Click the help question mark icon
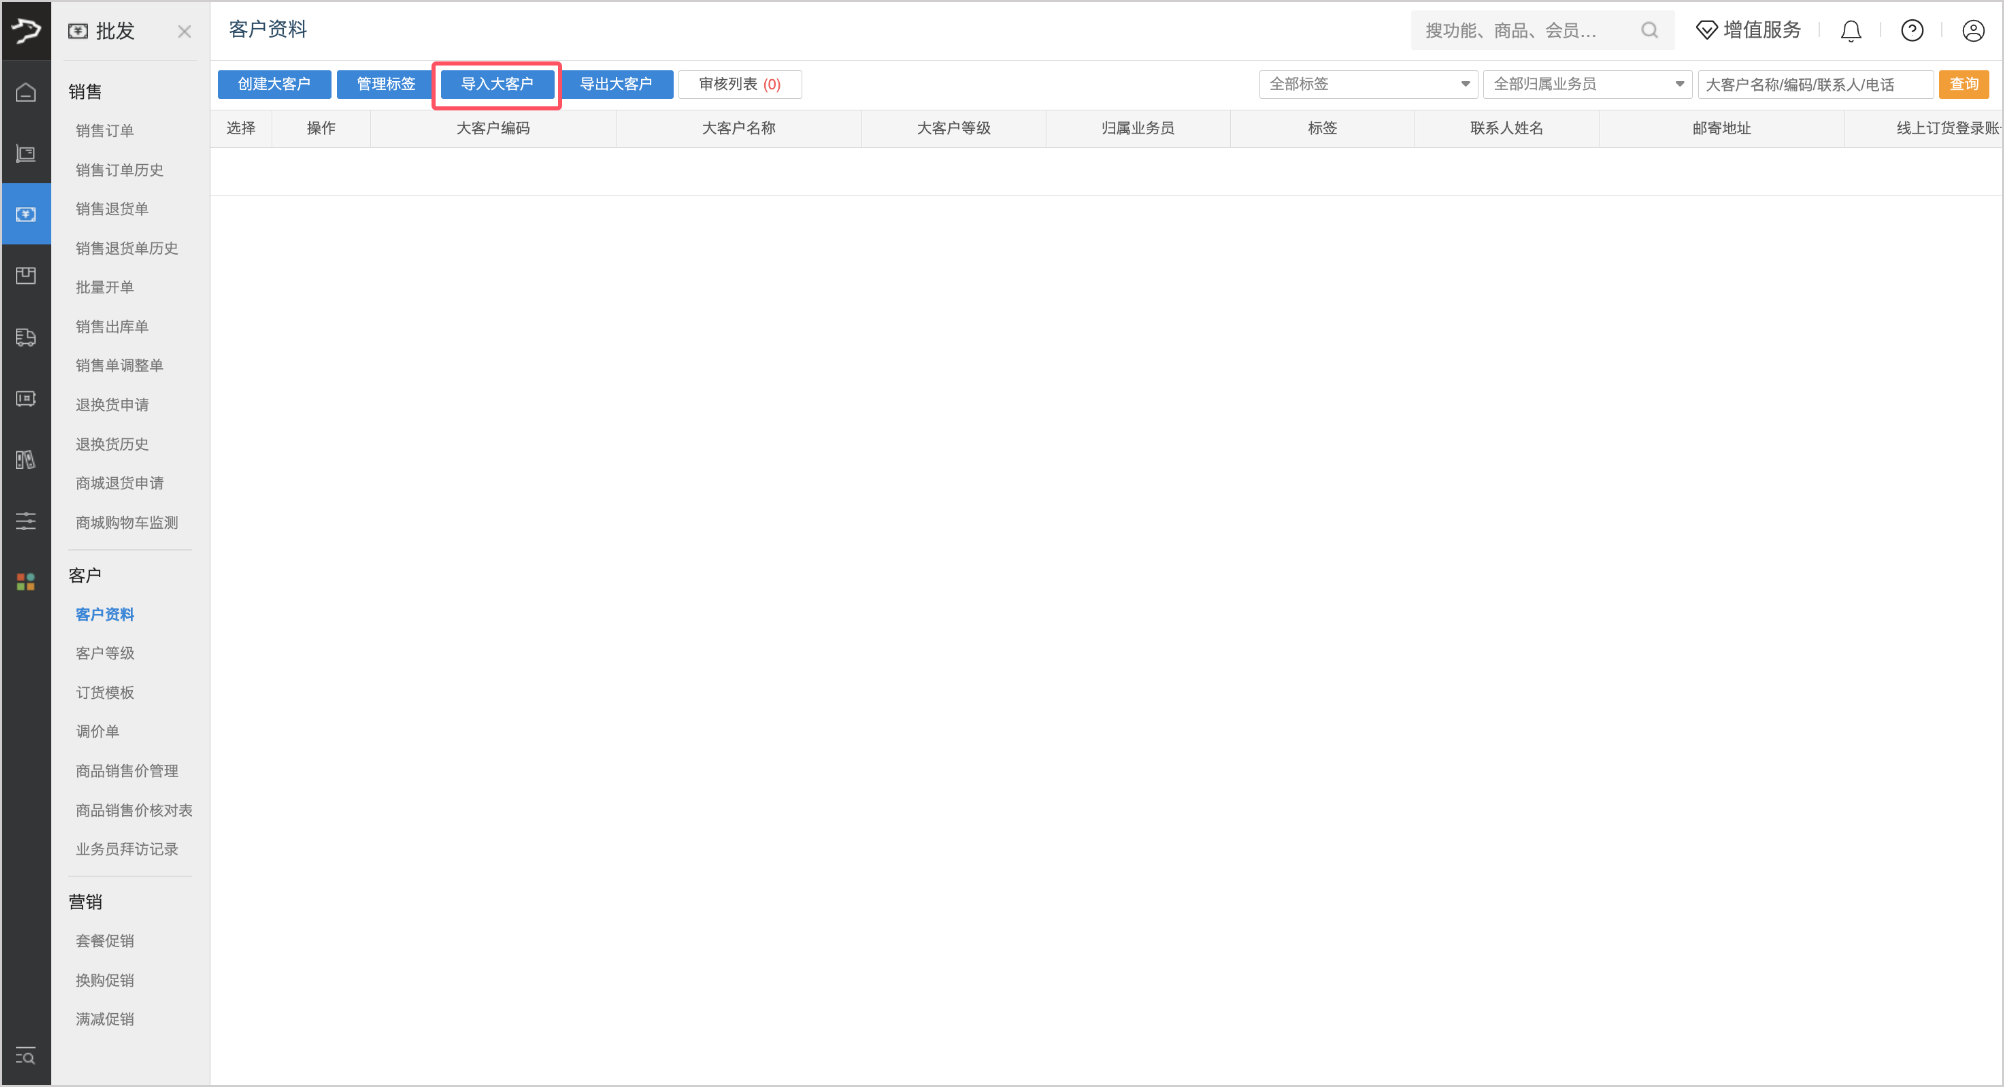Screen dimensions: 2005x1088 (1912, 31)
